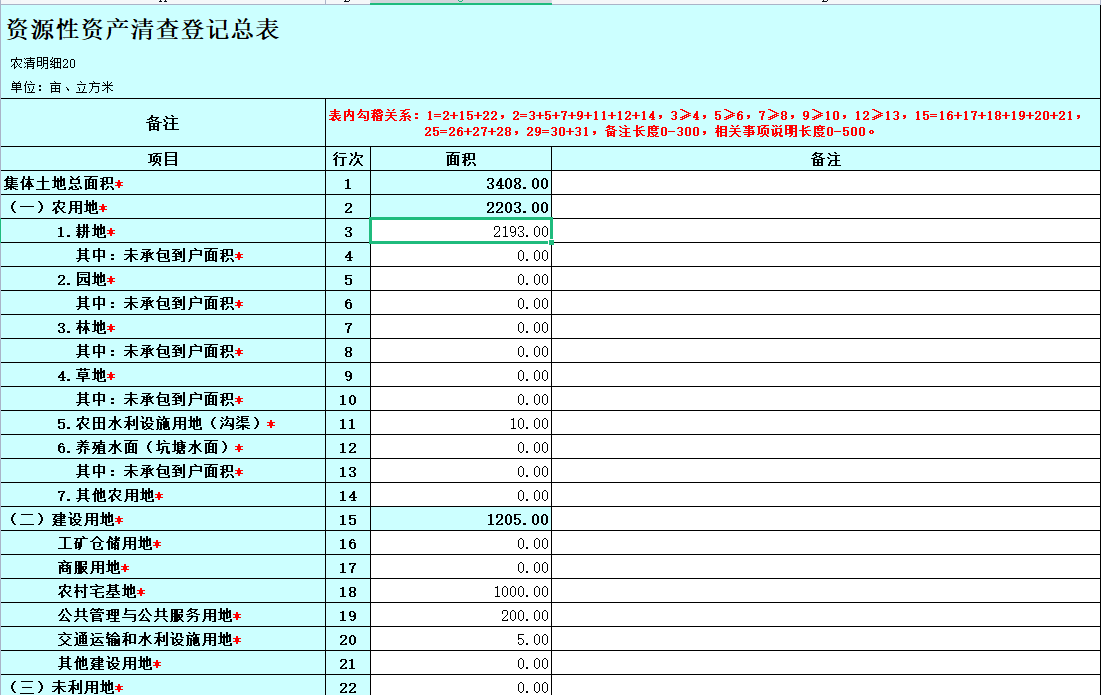Screen dimensions: 1102x695
Task: Click the 面积 column header
Action: [461, 159]
